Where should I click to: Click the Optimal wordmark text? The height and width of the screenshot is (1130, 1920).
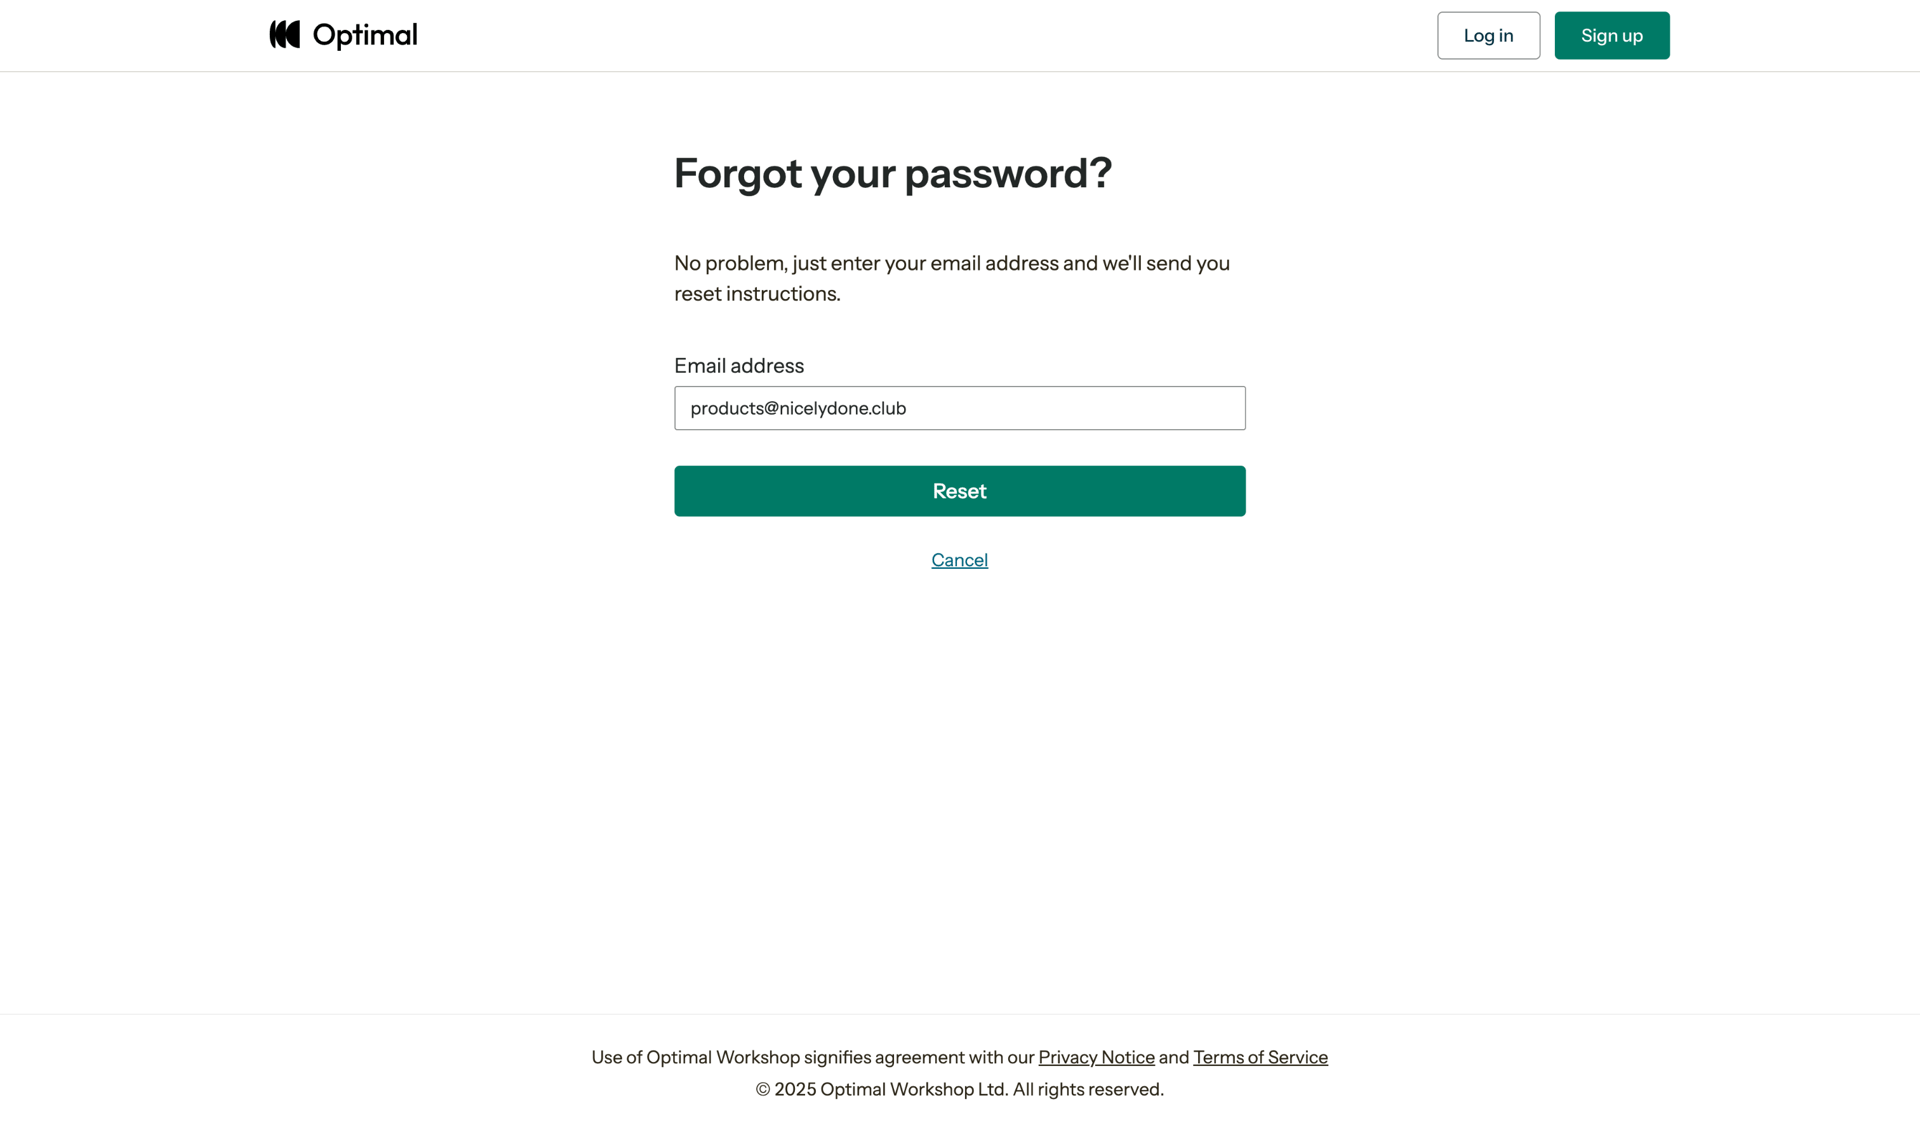click(x=365, y=36)
